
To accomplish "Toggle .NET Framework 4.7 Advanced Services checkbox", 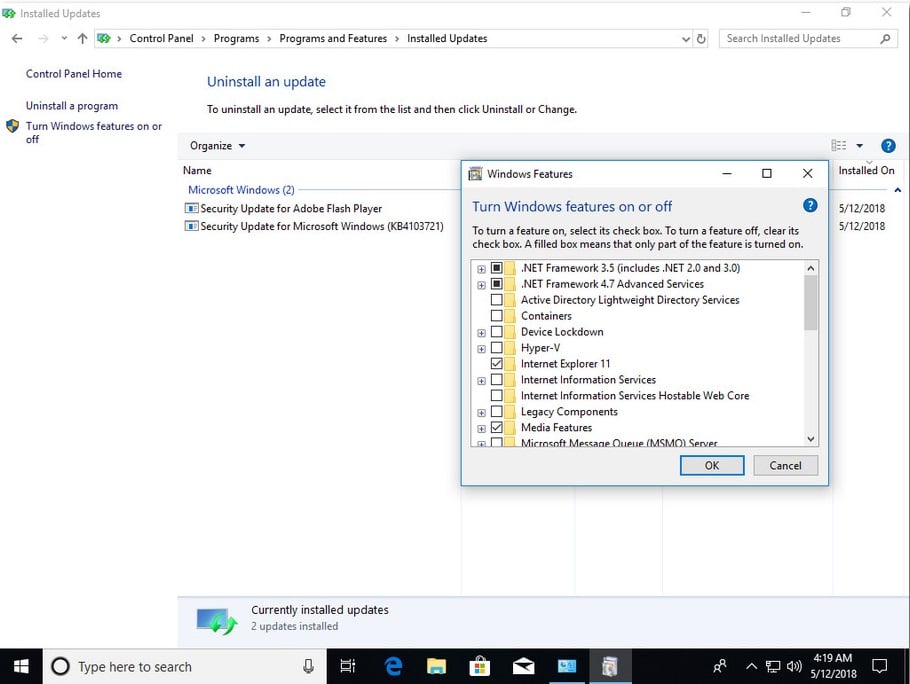I will tap(497, 284).
